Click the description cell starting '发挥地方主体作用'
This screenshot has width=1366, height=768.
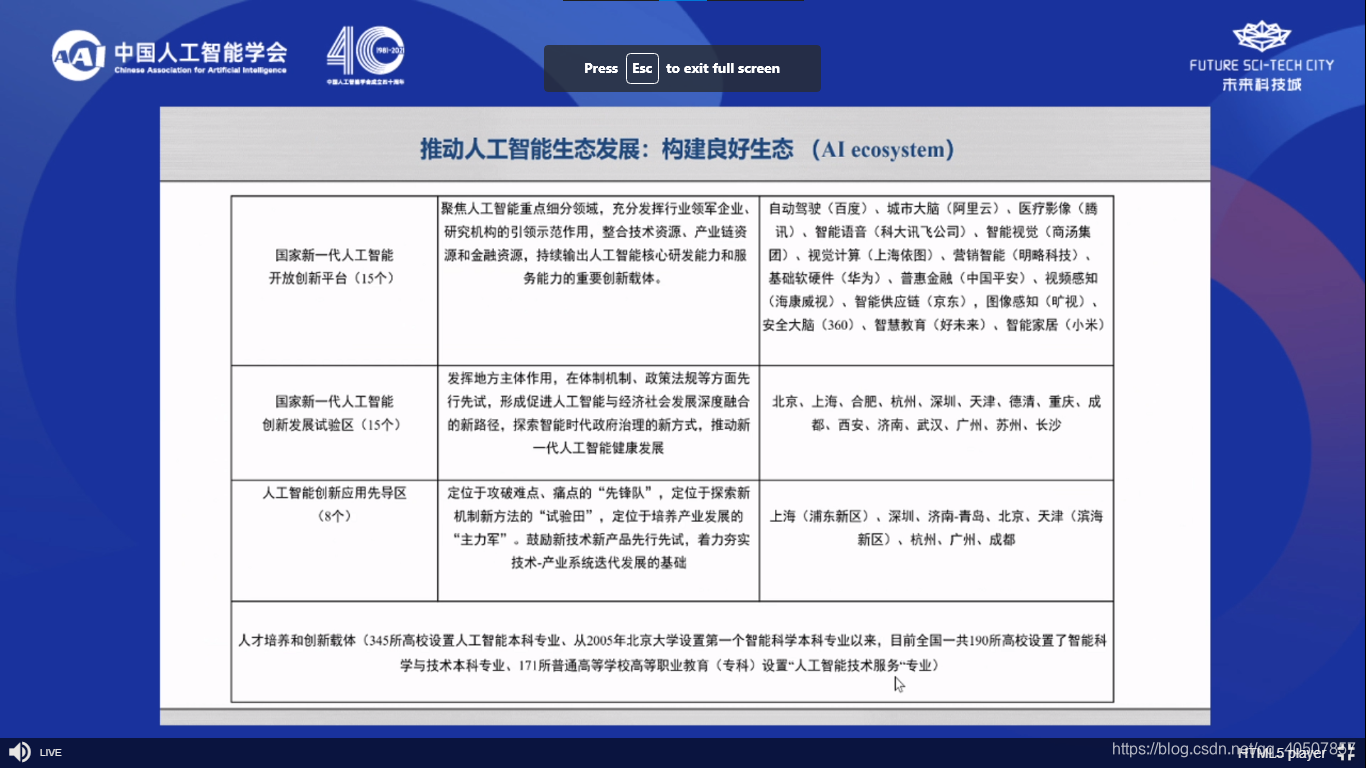(598, 423)
